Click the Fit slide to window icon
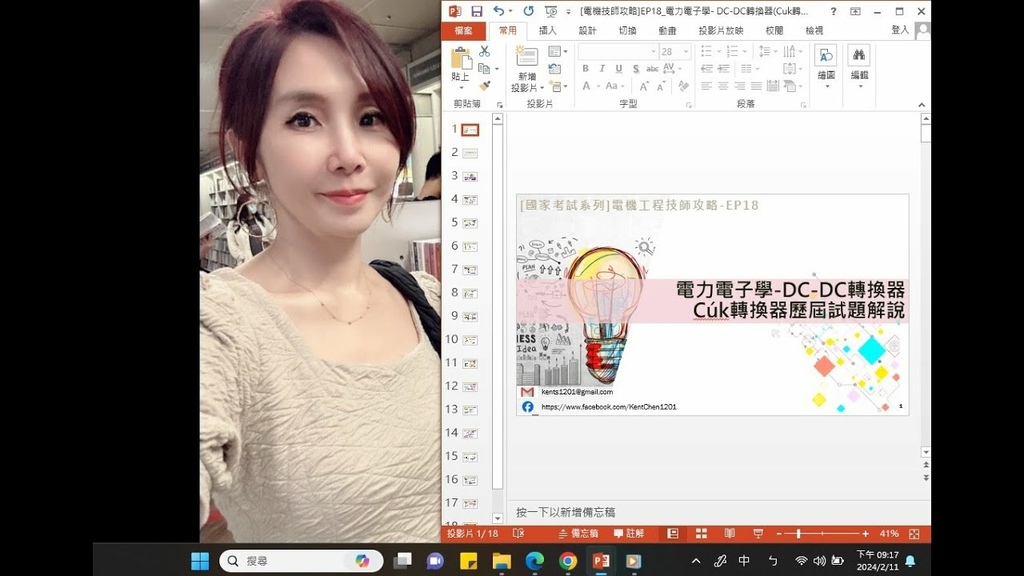Image resolution: width=1024 pixels, height=576 pixels. coord(914,534)
